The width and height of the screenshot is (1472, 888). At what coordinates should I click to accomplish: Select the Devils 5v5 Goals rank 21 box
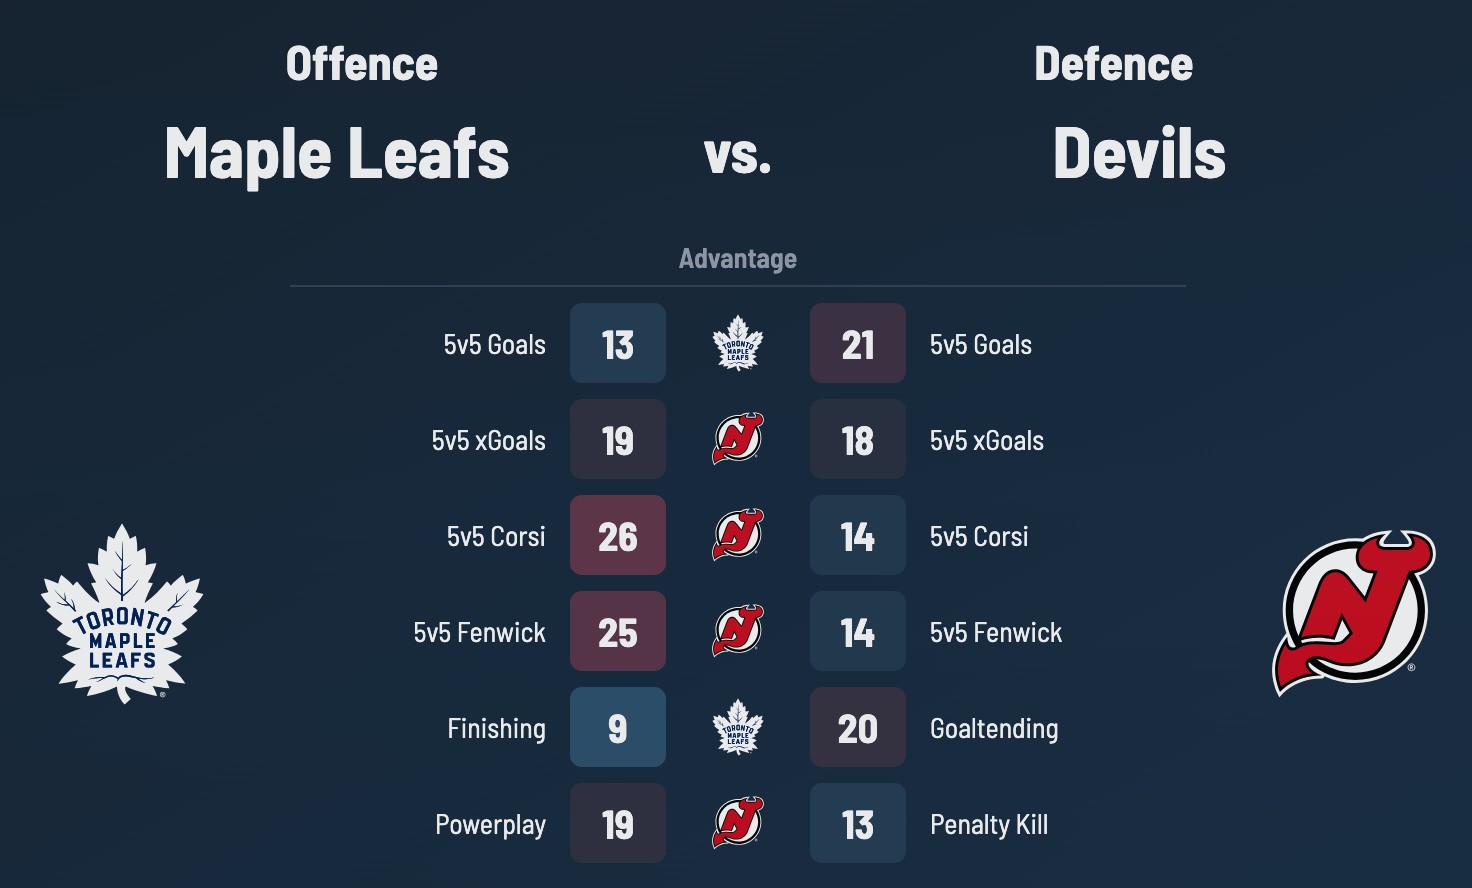tap(858, 343)
